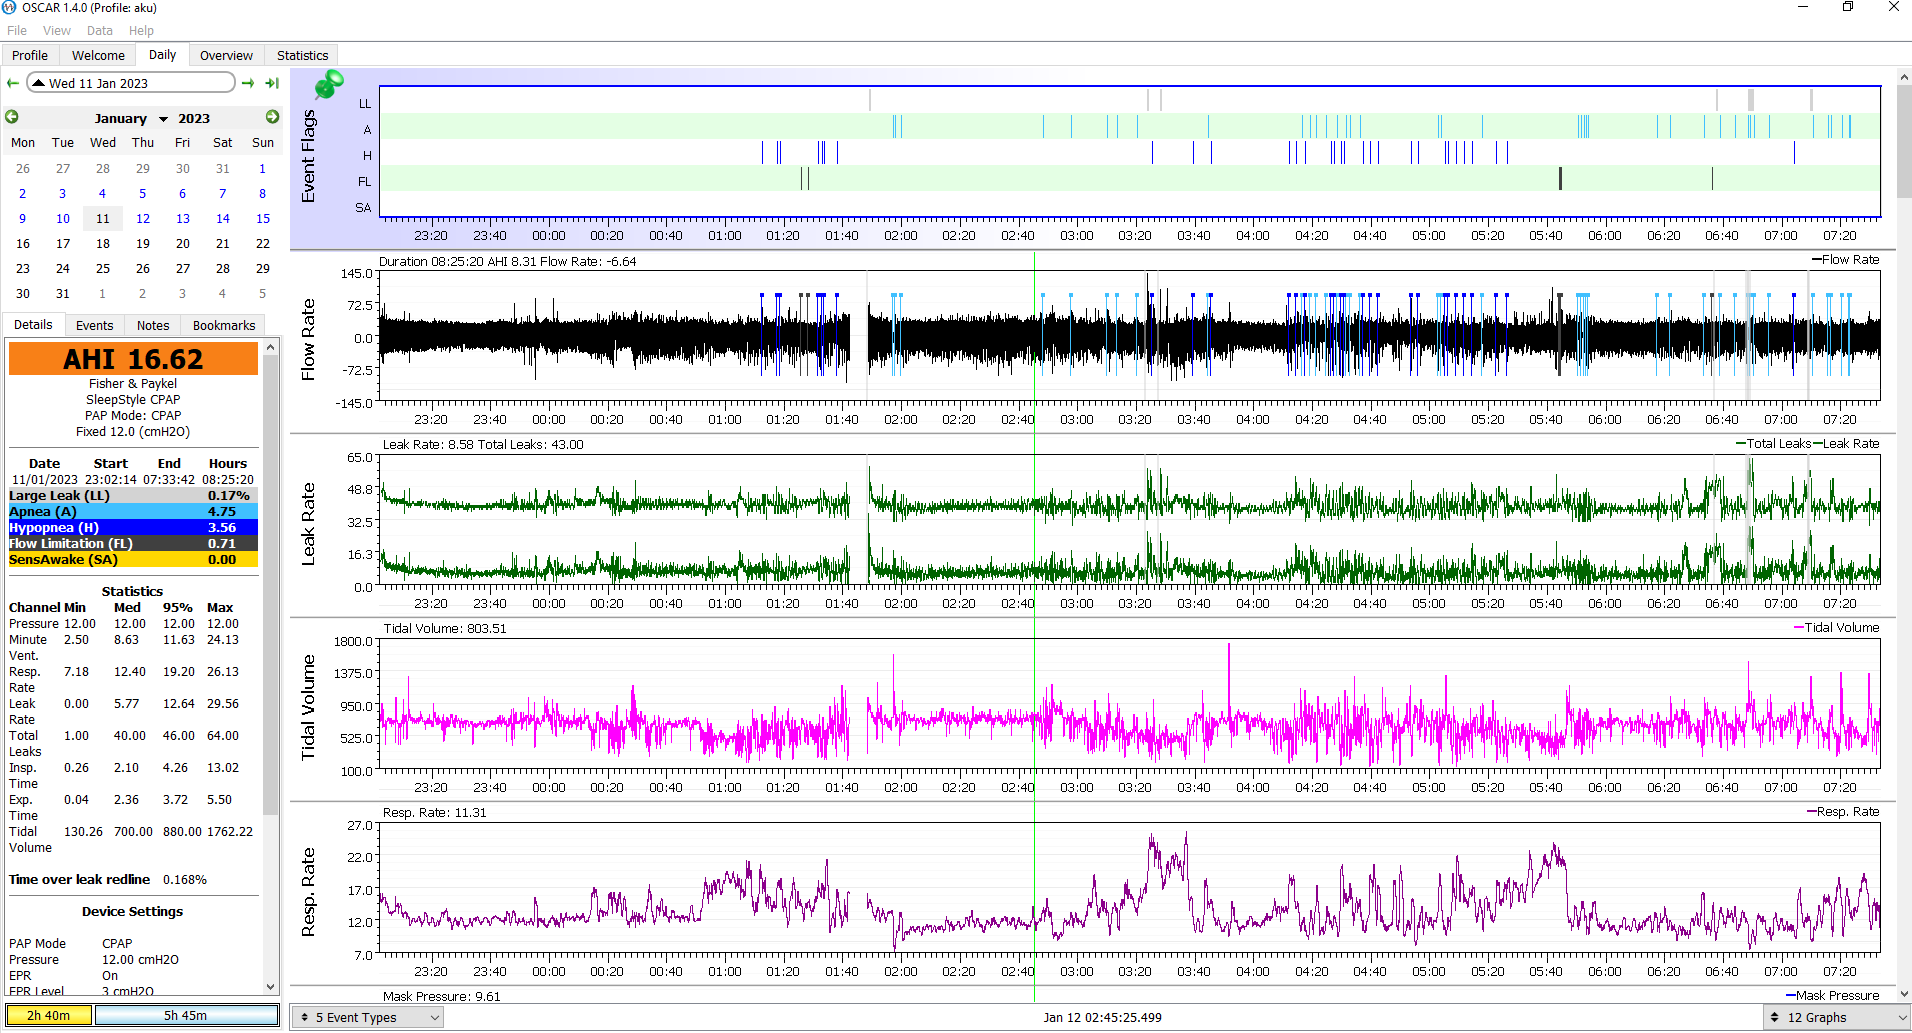The image size is (1912, 1033).
Task: Open the Events sub-tab
Action: coord(94,325)
